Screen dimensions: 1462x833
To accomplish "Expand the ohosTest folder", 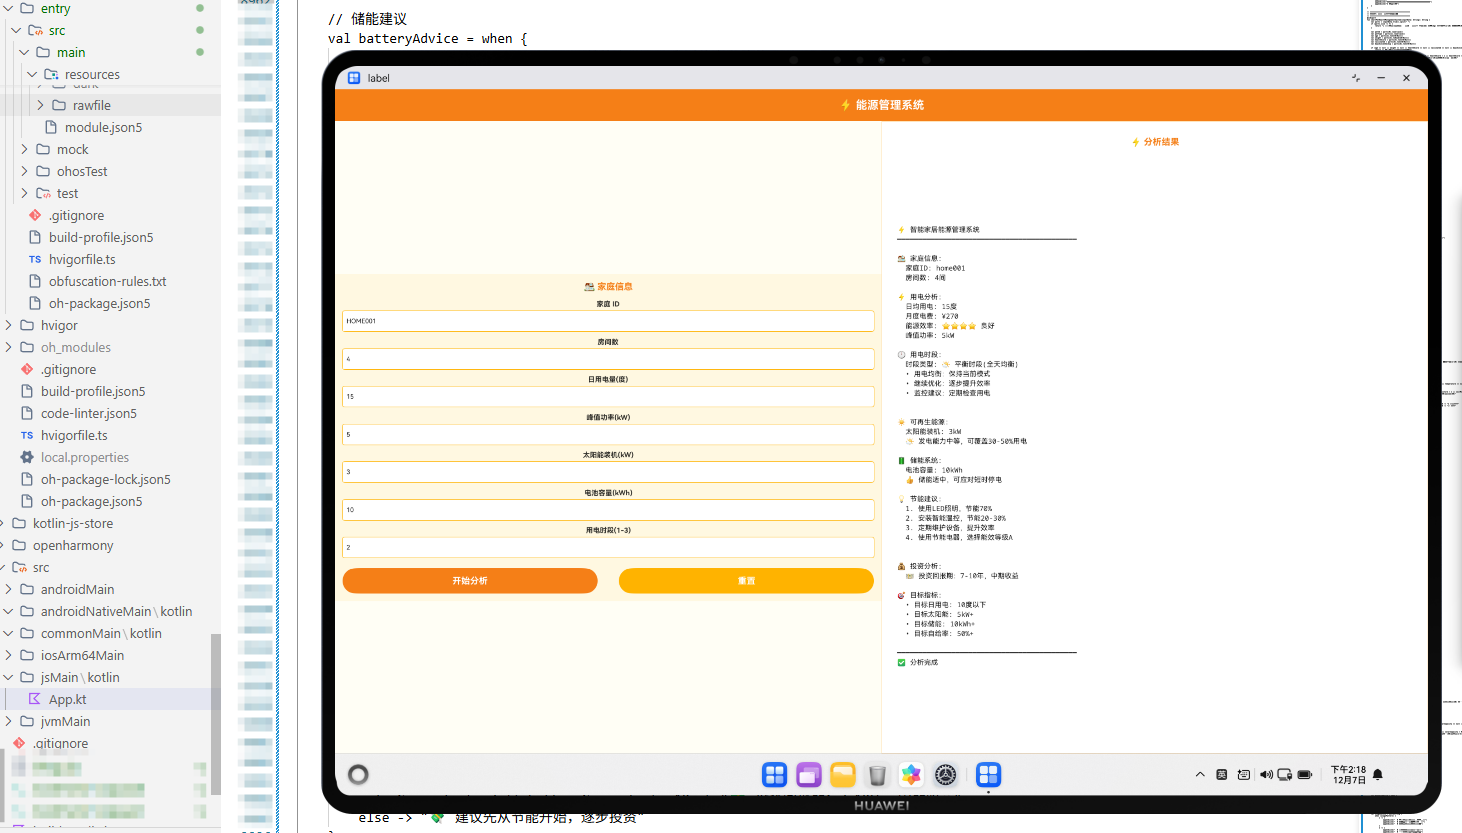I will click(x=24, y=171).
